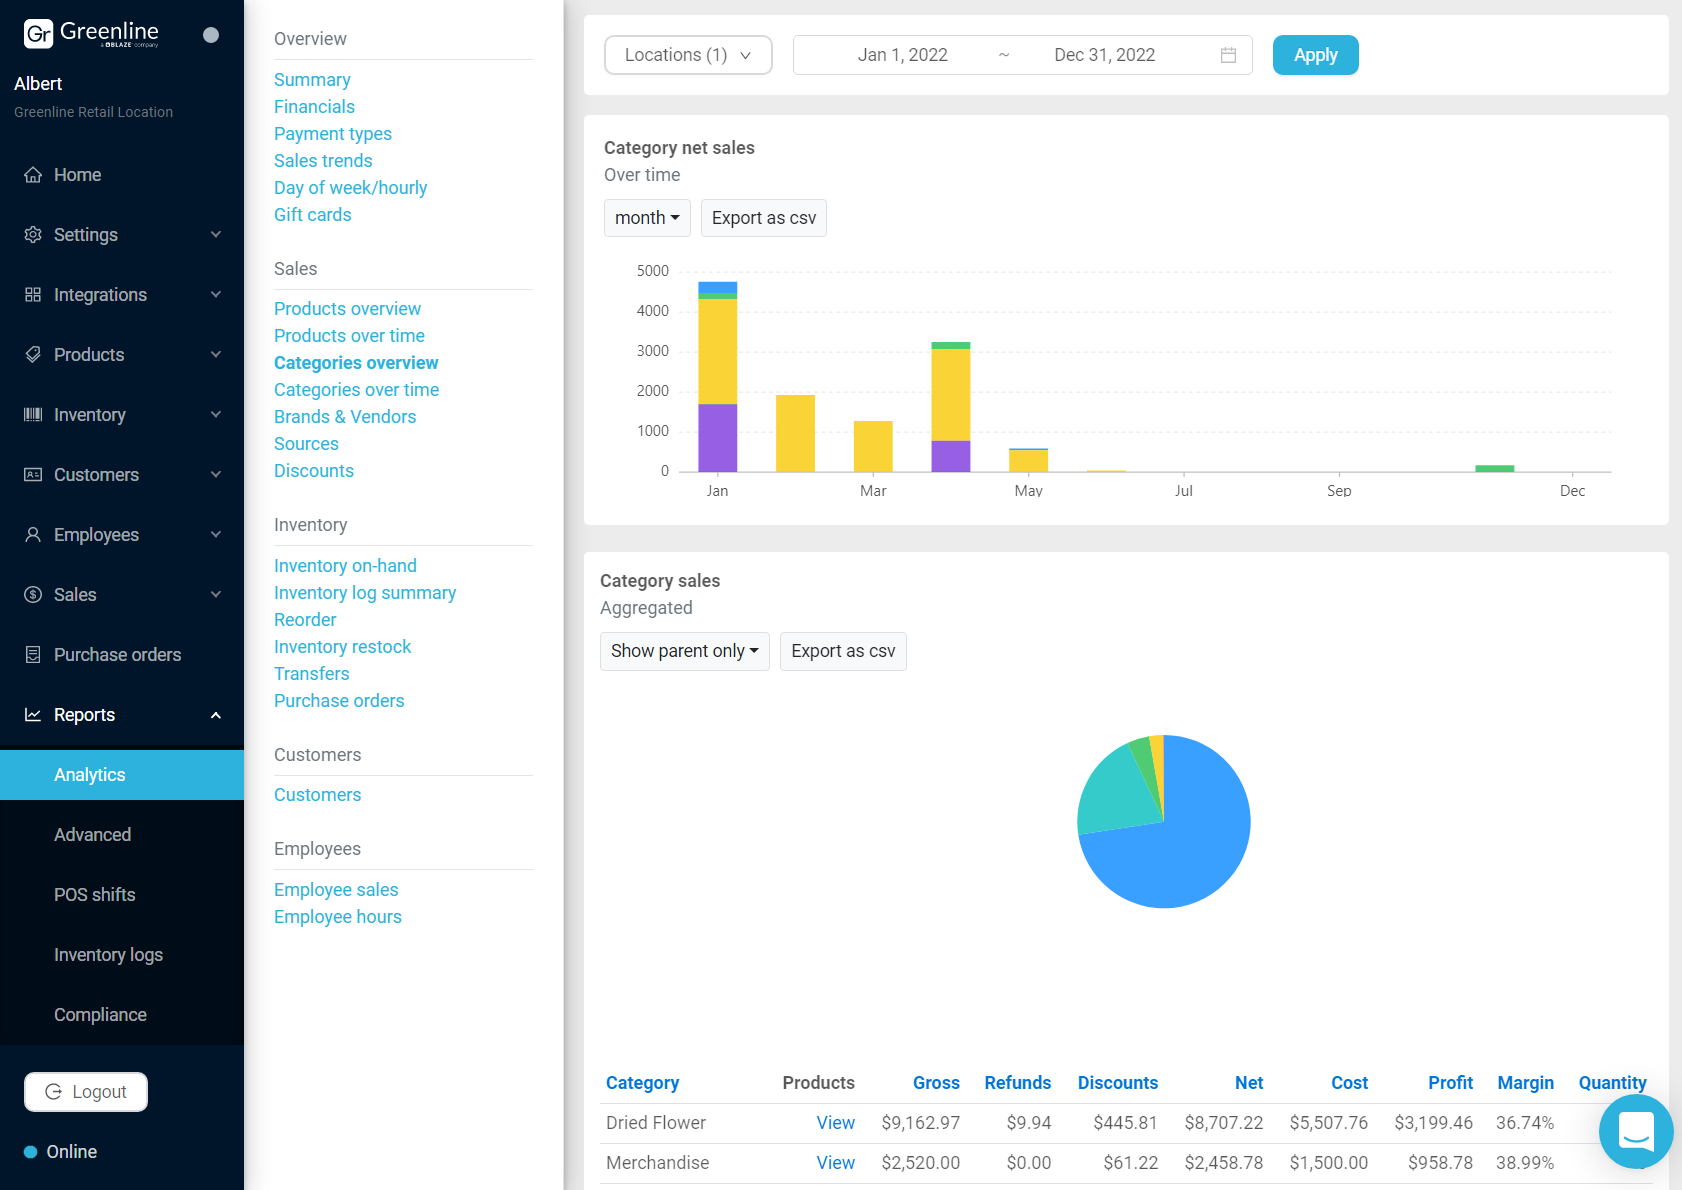Open the Summary report link
The width and height of the screenshot is (1682, 1190).
(x=312, y=80)
